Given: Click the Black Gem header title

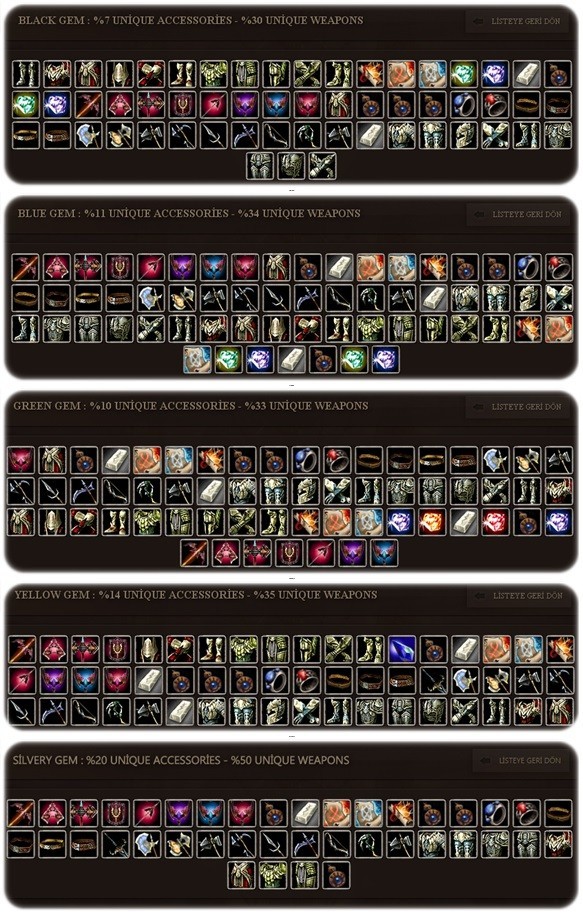Looking at the screenshot, I should [191, 20].
